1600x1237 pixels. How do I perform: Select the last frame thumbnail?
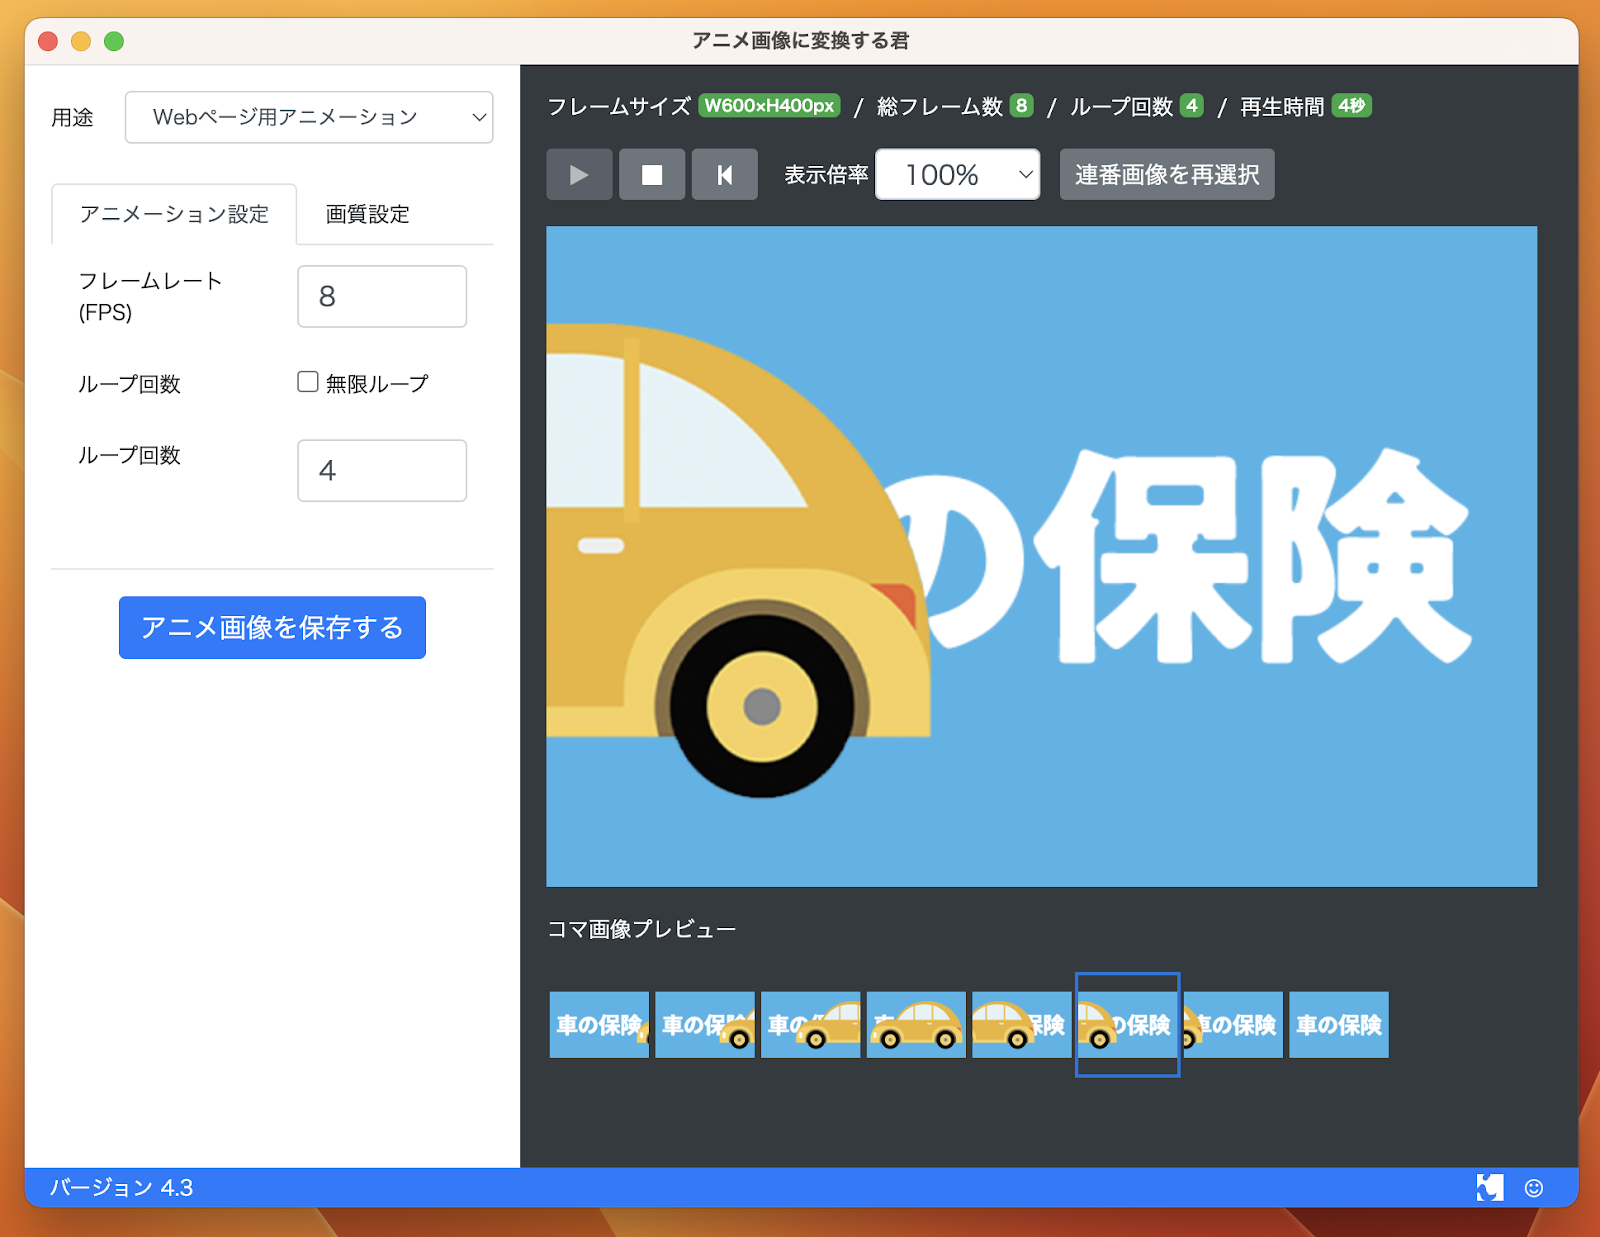point(1338,1024)
